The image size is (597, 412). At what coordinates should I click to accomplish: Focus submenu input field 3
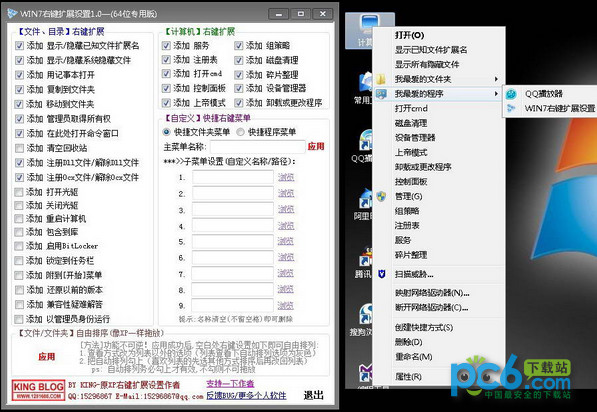[x=233, y=210]
